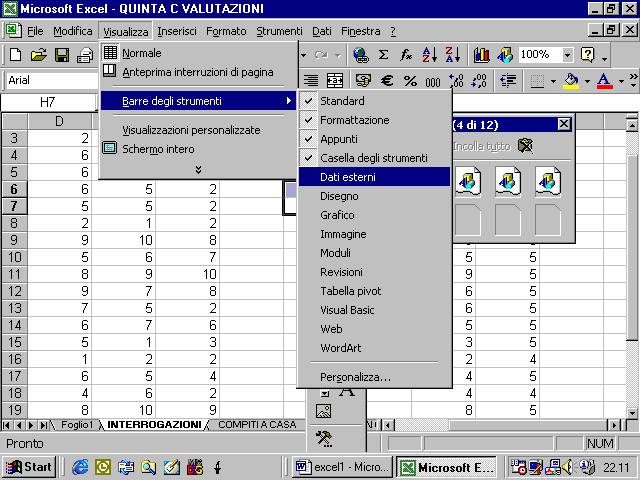Click the Drawing toolbar icon
Viewport: 640px width, 480px height.
pos(505,55)
